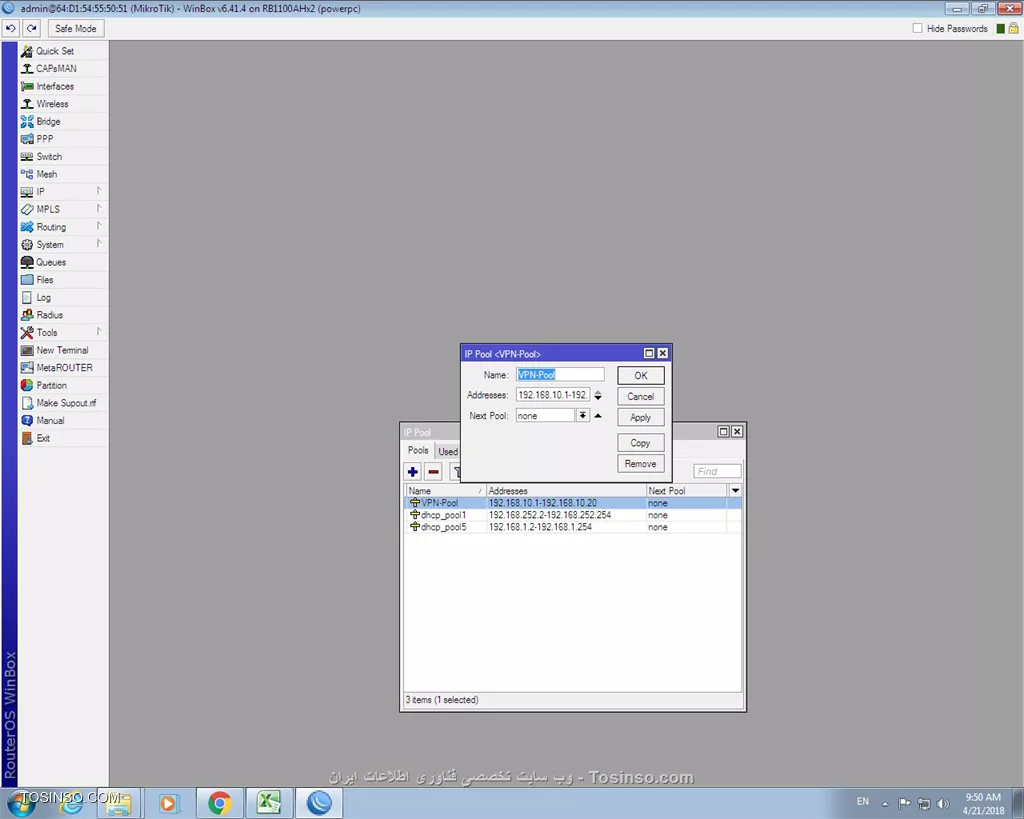Collapse Next Pool with the up arrow
The height and width of the screenshot is (819, 1024).
point(598,415)
